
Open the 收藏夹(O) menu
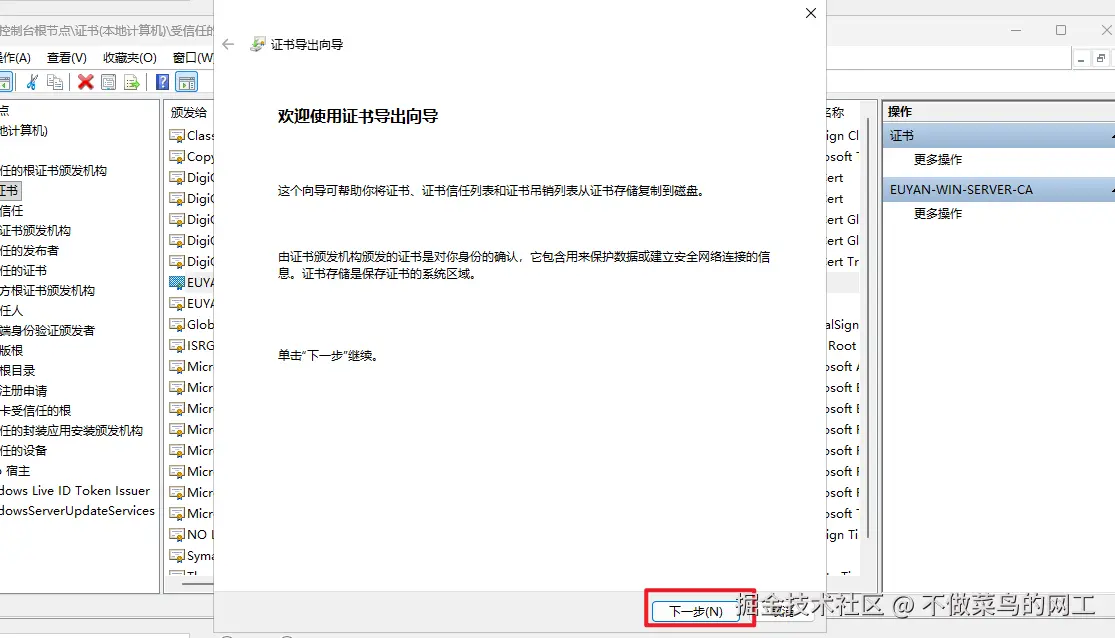(x=129, y=58)
